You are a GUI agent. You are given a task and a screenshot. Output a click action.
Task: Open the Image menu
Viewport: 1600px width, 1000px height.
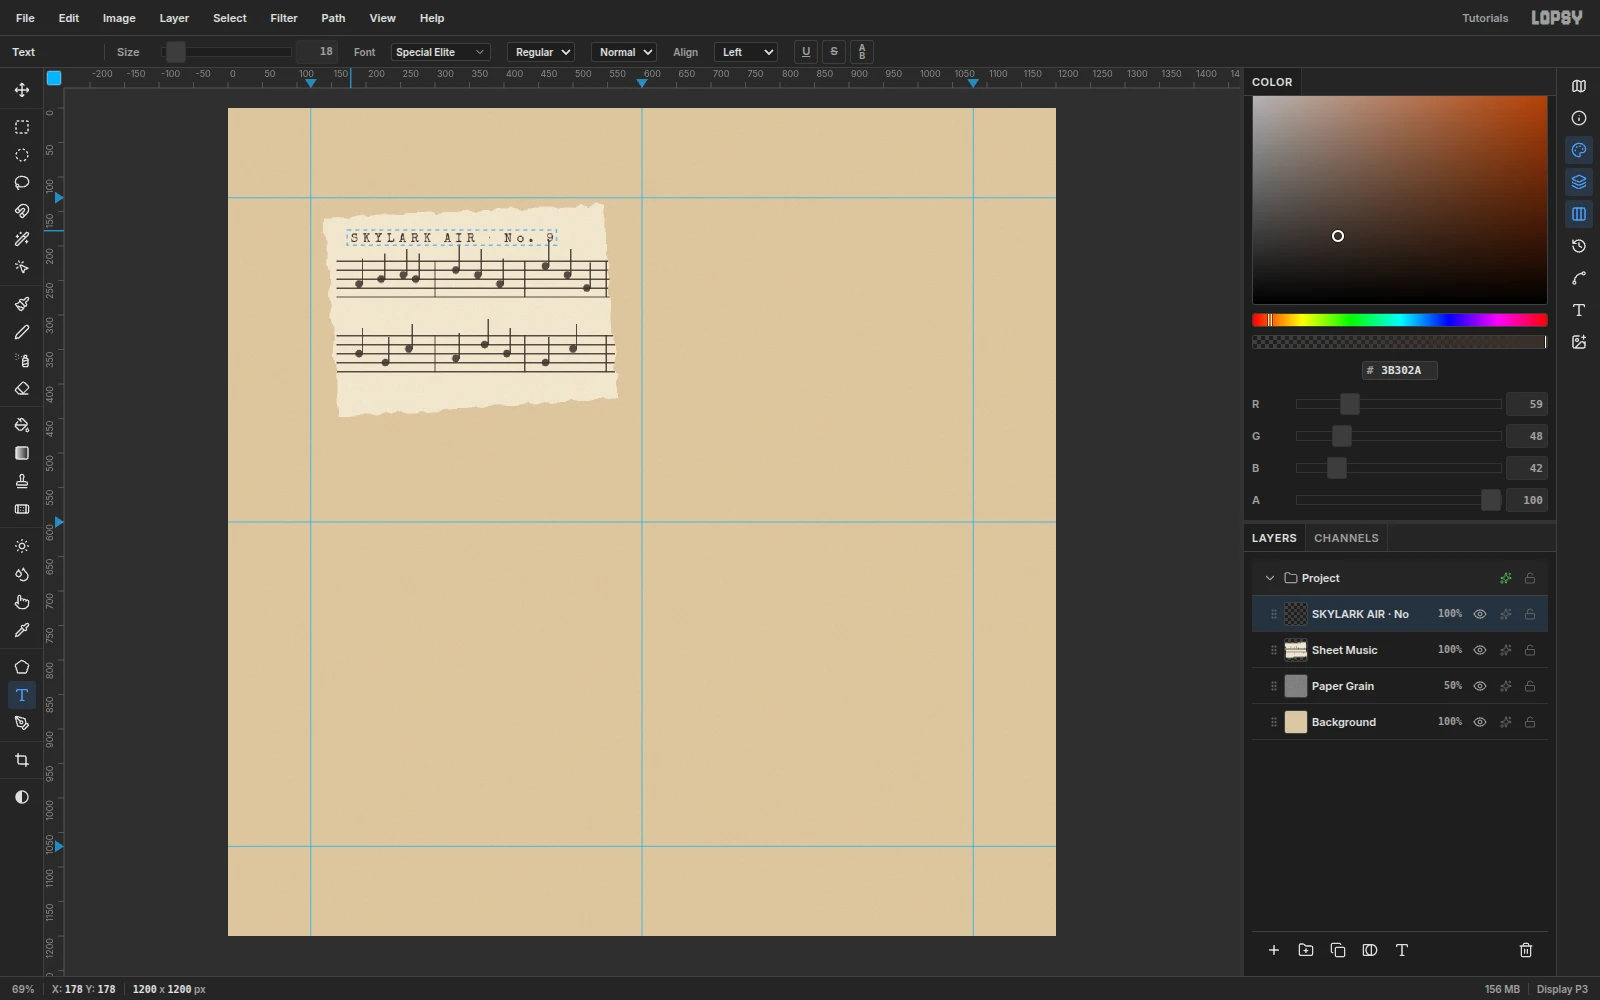(119, 18)
